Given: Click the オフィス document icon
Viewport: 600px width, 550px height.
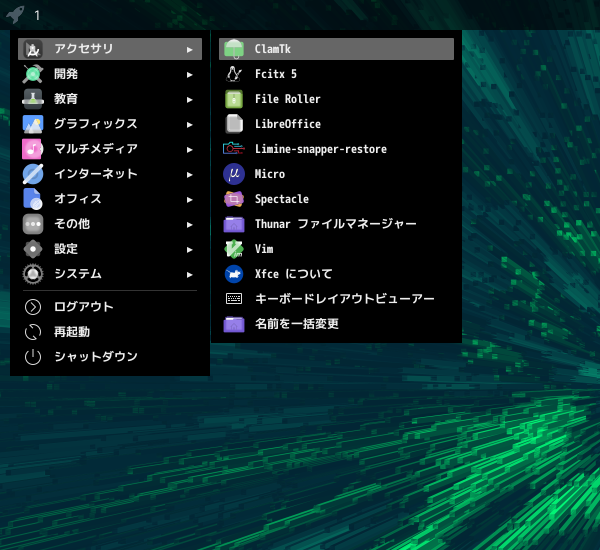Looking at the screenshot, I should coord(33,199).
